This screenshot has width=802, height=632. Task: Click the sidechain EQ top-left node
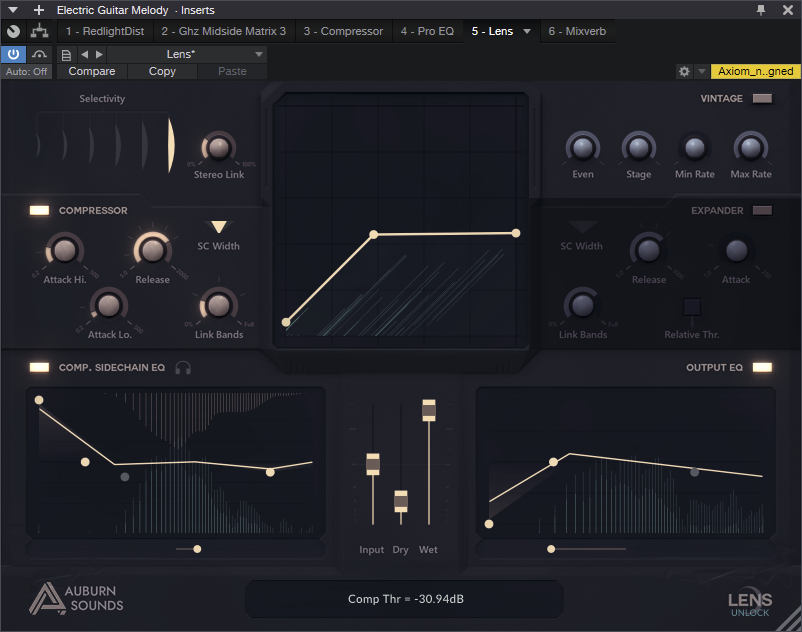pos(39,400)
